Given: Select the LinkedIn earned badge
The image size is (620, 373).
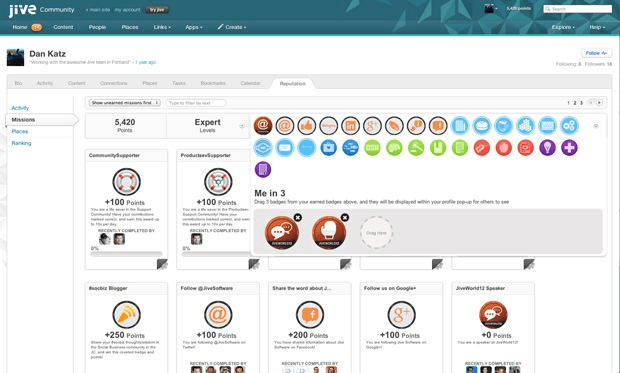Looking at the screenshot, I should 350,126.
